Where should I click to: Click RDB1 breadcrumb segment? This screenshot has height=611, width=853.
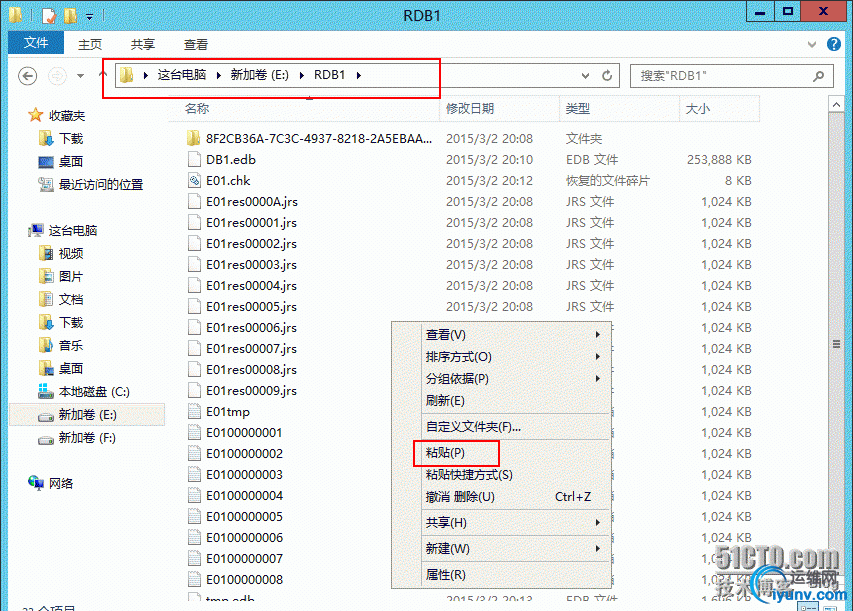coord(329,75)
